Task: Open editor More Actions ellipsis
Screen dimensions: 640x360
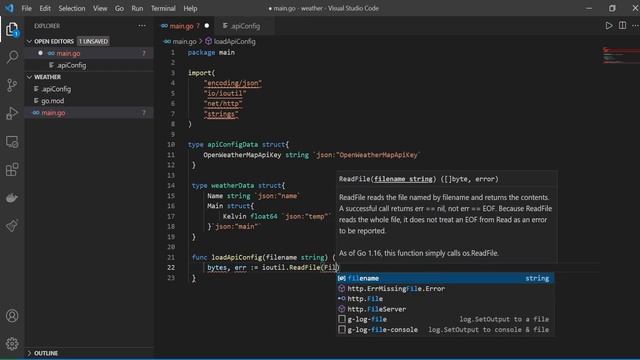Action: [x=636, y=26]
